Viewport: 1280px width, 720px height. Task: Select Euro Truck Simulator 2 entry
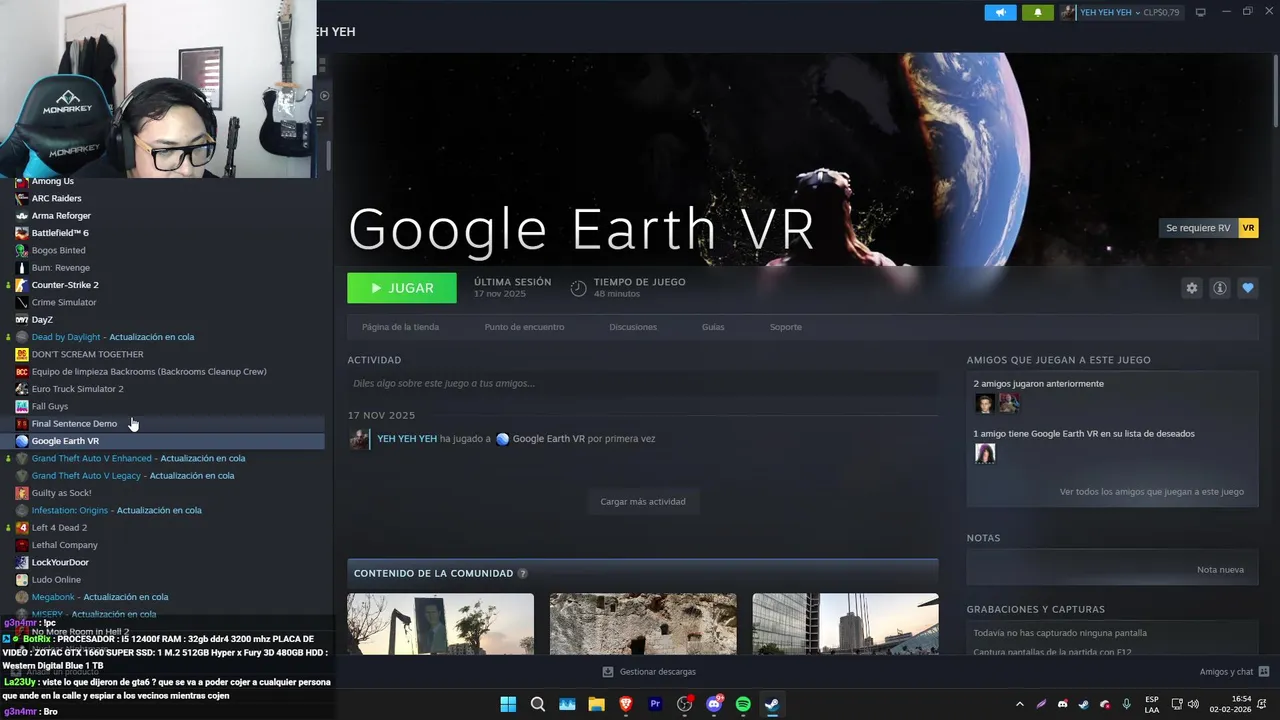(x=77, y=389)
